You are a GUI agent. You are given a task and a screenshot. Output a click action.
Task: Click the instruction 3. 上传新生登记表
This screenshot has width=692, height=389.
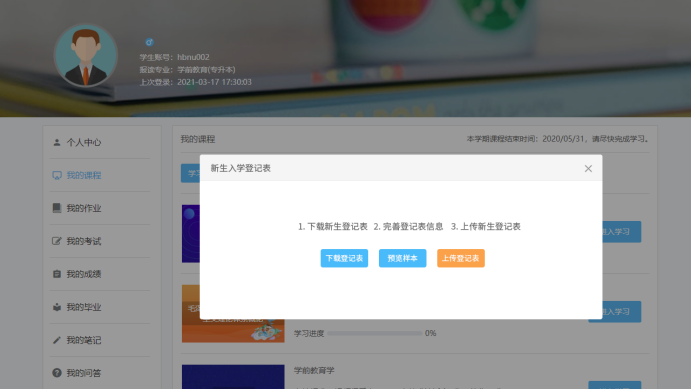[485, 227]
